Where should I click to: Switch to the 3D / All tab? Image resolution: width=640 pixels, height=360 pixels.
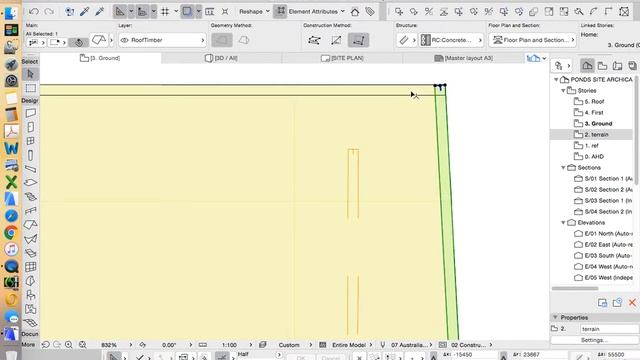click(221, 58)
